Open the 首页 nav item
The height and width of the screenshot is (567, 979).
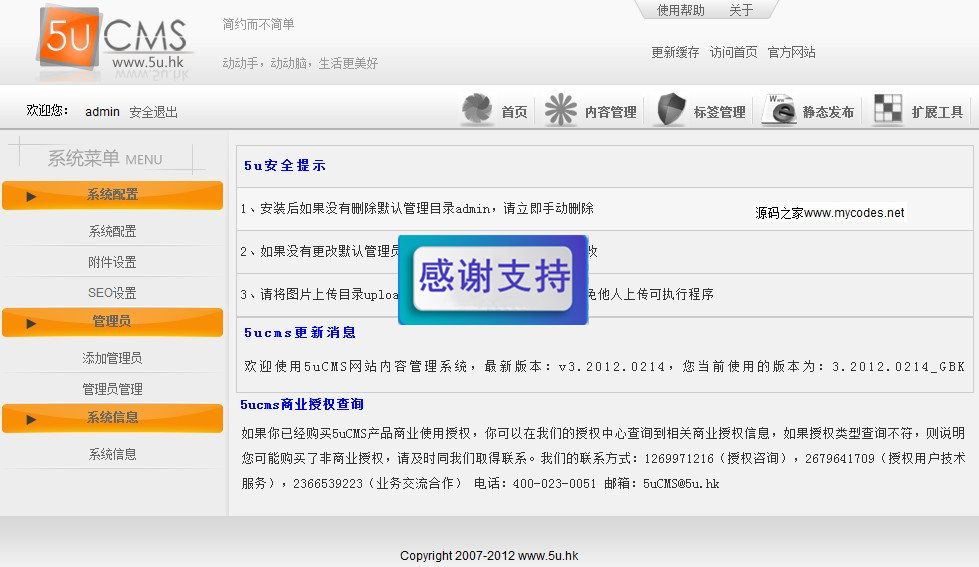(514, 112)
